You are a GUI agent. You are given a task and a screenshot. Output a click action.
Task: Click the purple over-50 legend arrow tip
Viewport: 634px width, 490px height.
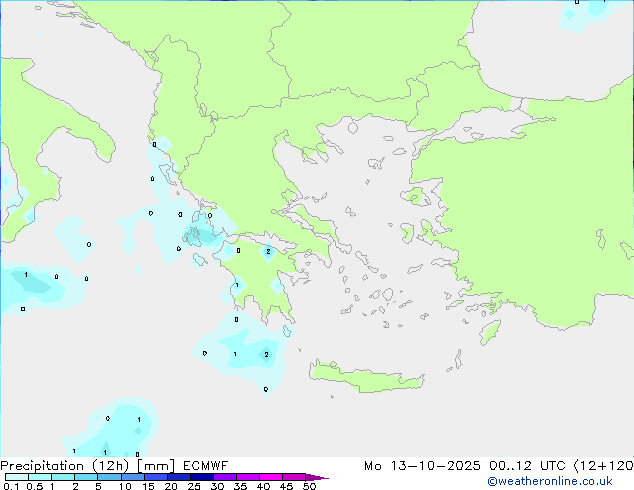click(x=317, y=477)
